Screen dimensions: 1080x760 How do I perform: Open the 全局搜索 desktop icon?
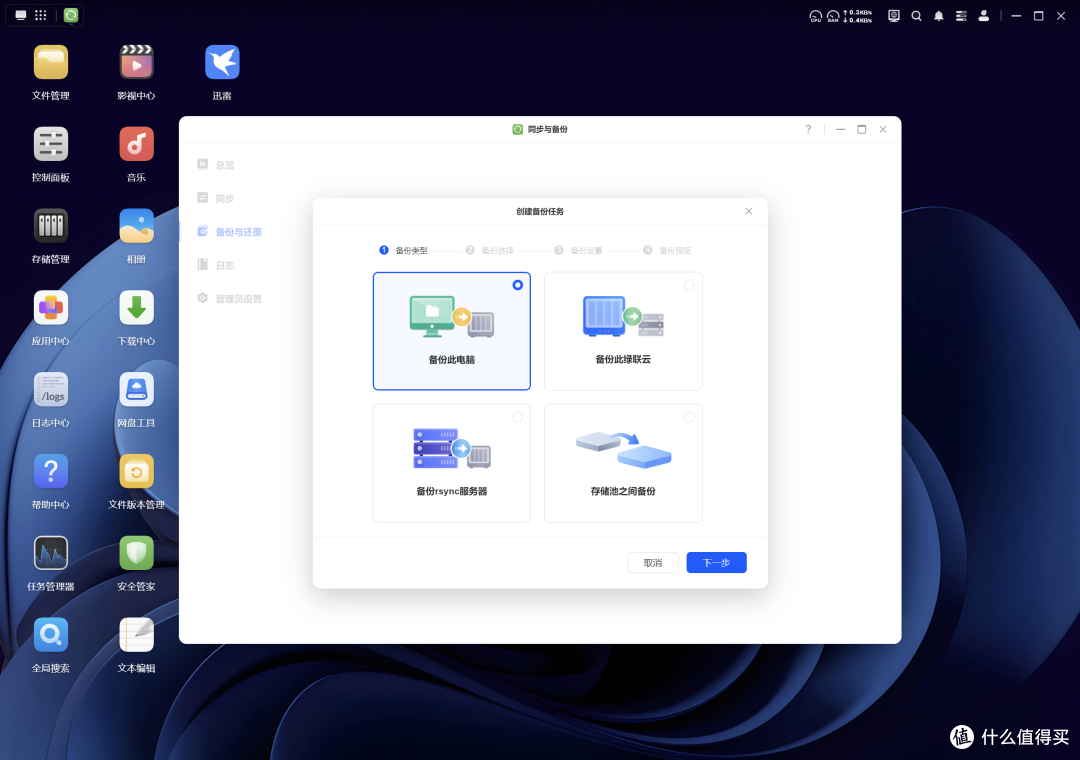[50, 635]
